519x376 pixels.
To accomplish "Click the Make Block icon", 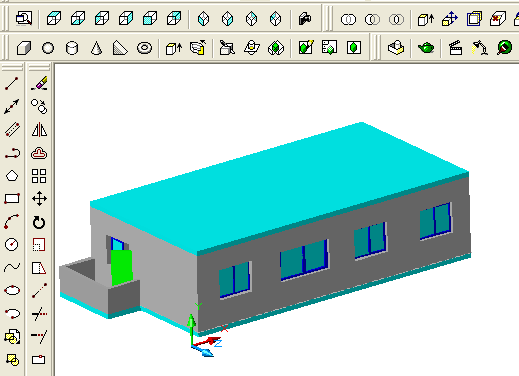I will point(12,360).
